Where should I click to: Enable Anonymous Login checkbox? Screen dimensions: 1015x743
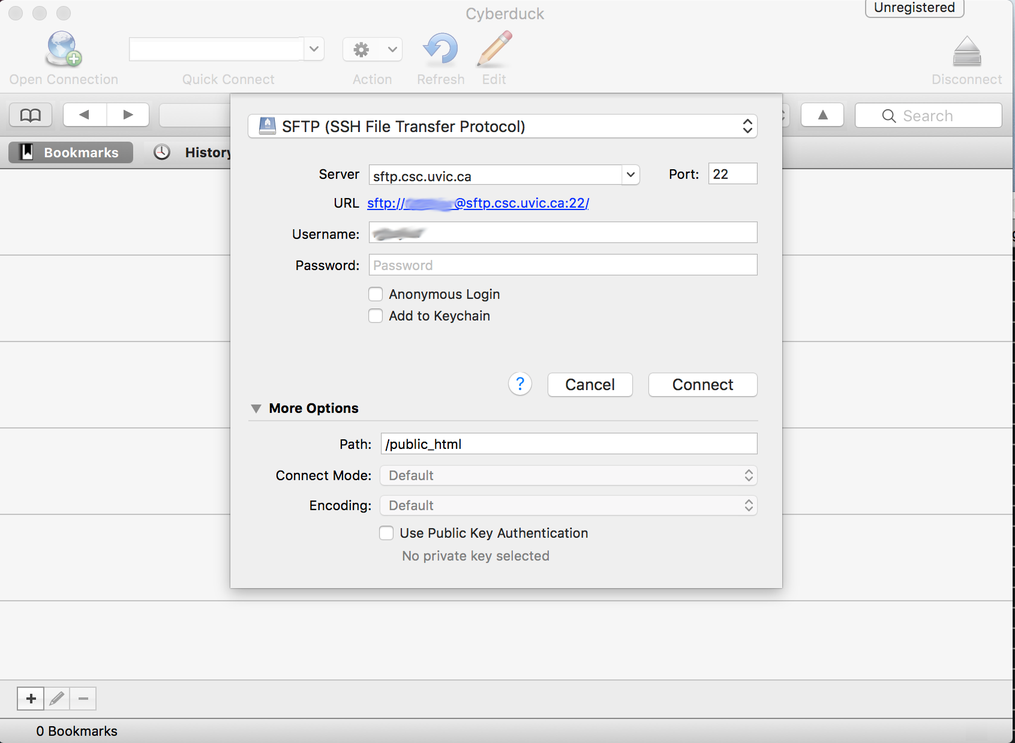[375, 294]
